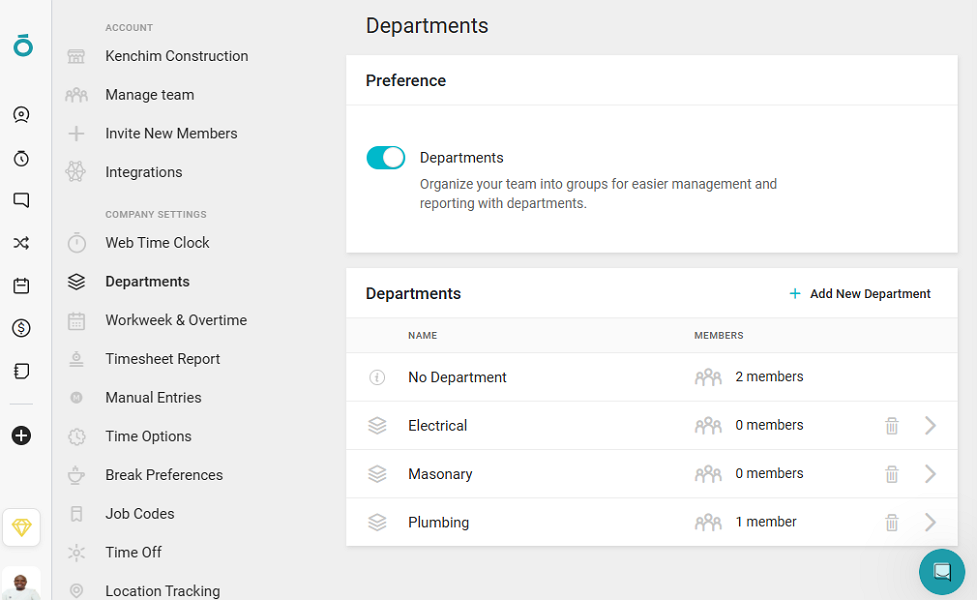The width and height of the screenshot is (977, 600).
Task: Expand the Electrical department chevron
Action: tap(930, 426)
